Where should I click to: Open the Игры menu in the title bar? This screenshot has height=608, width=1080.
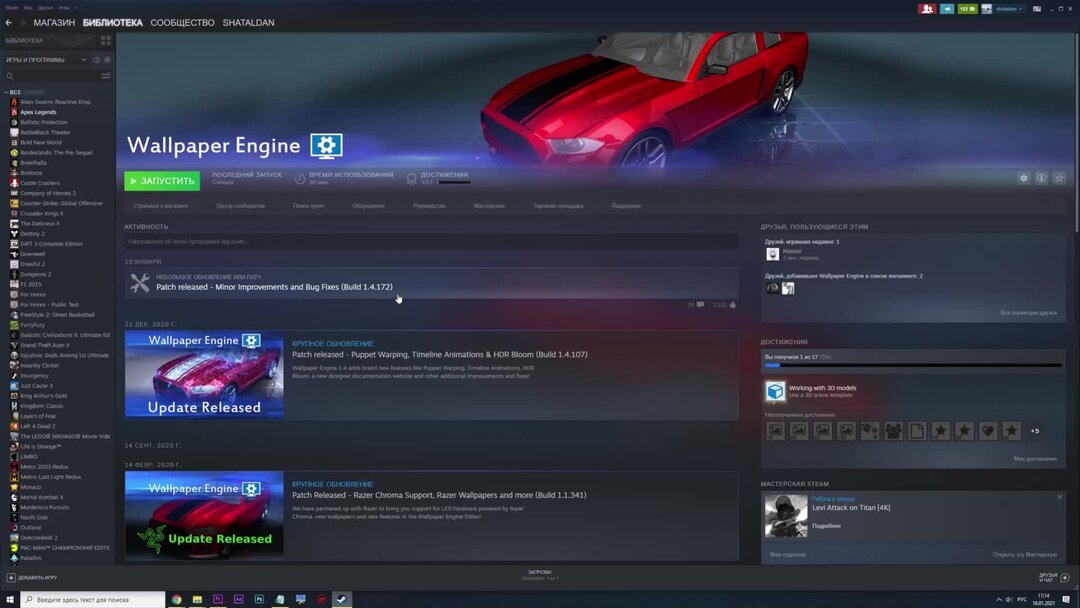tap(64, 8)
